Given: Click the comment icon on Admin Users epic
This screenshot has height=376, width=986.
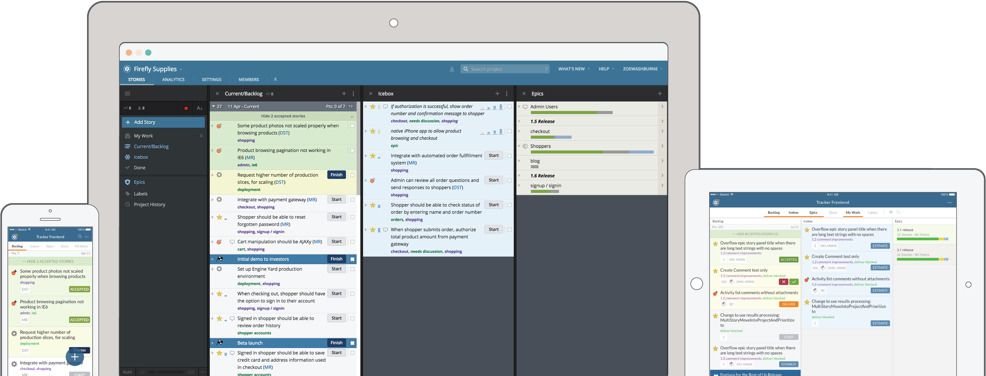Looking at the screenshot, I should click(x=525, y=107).
